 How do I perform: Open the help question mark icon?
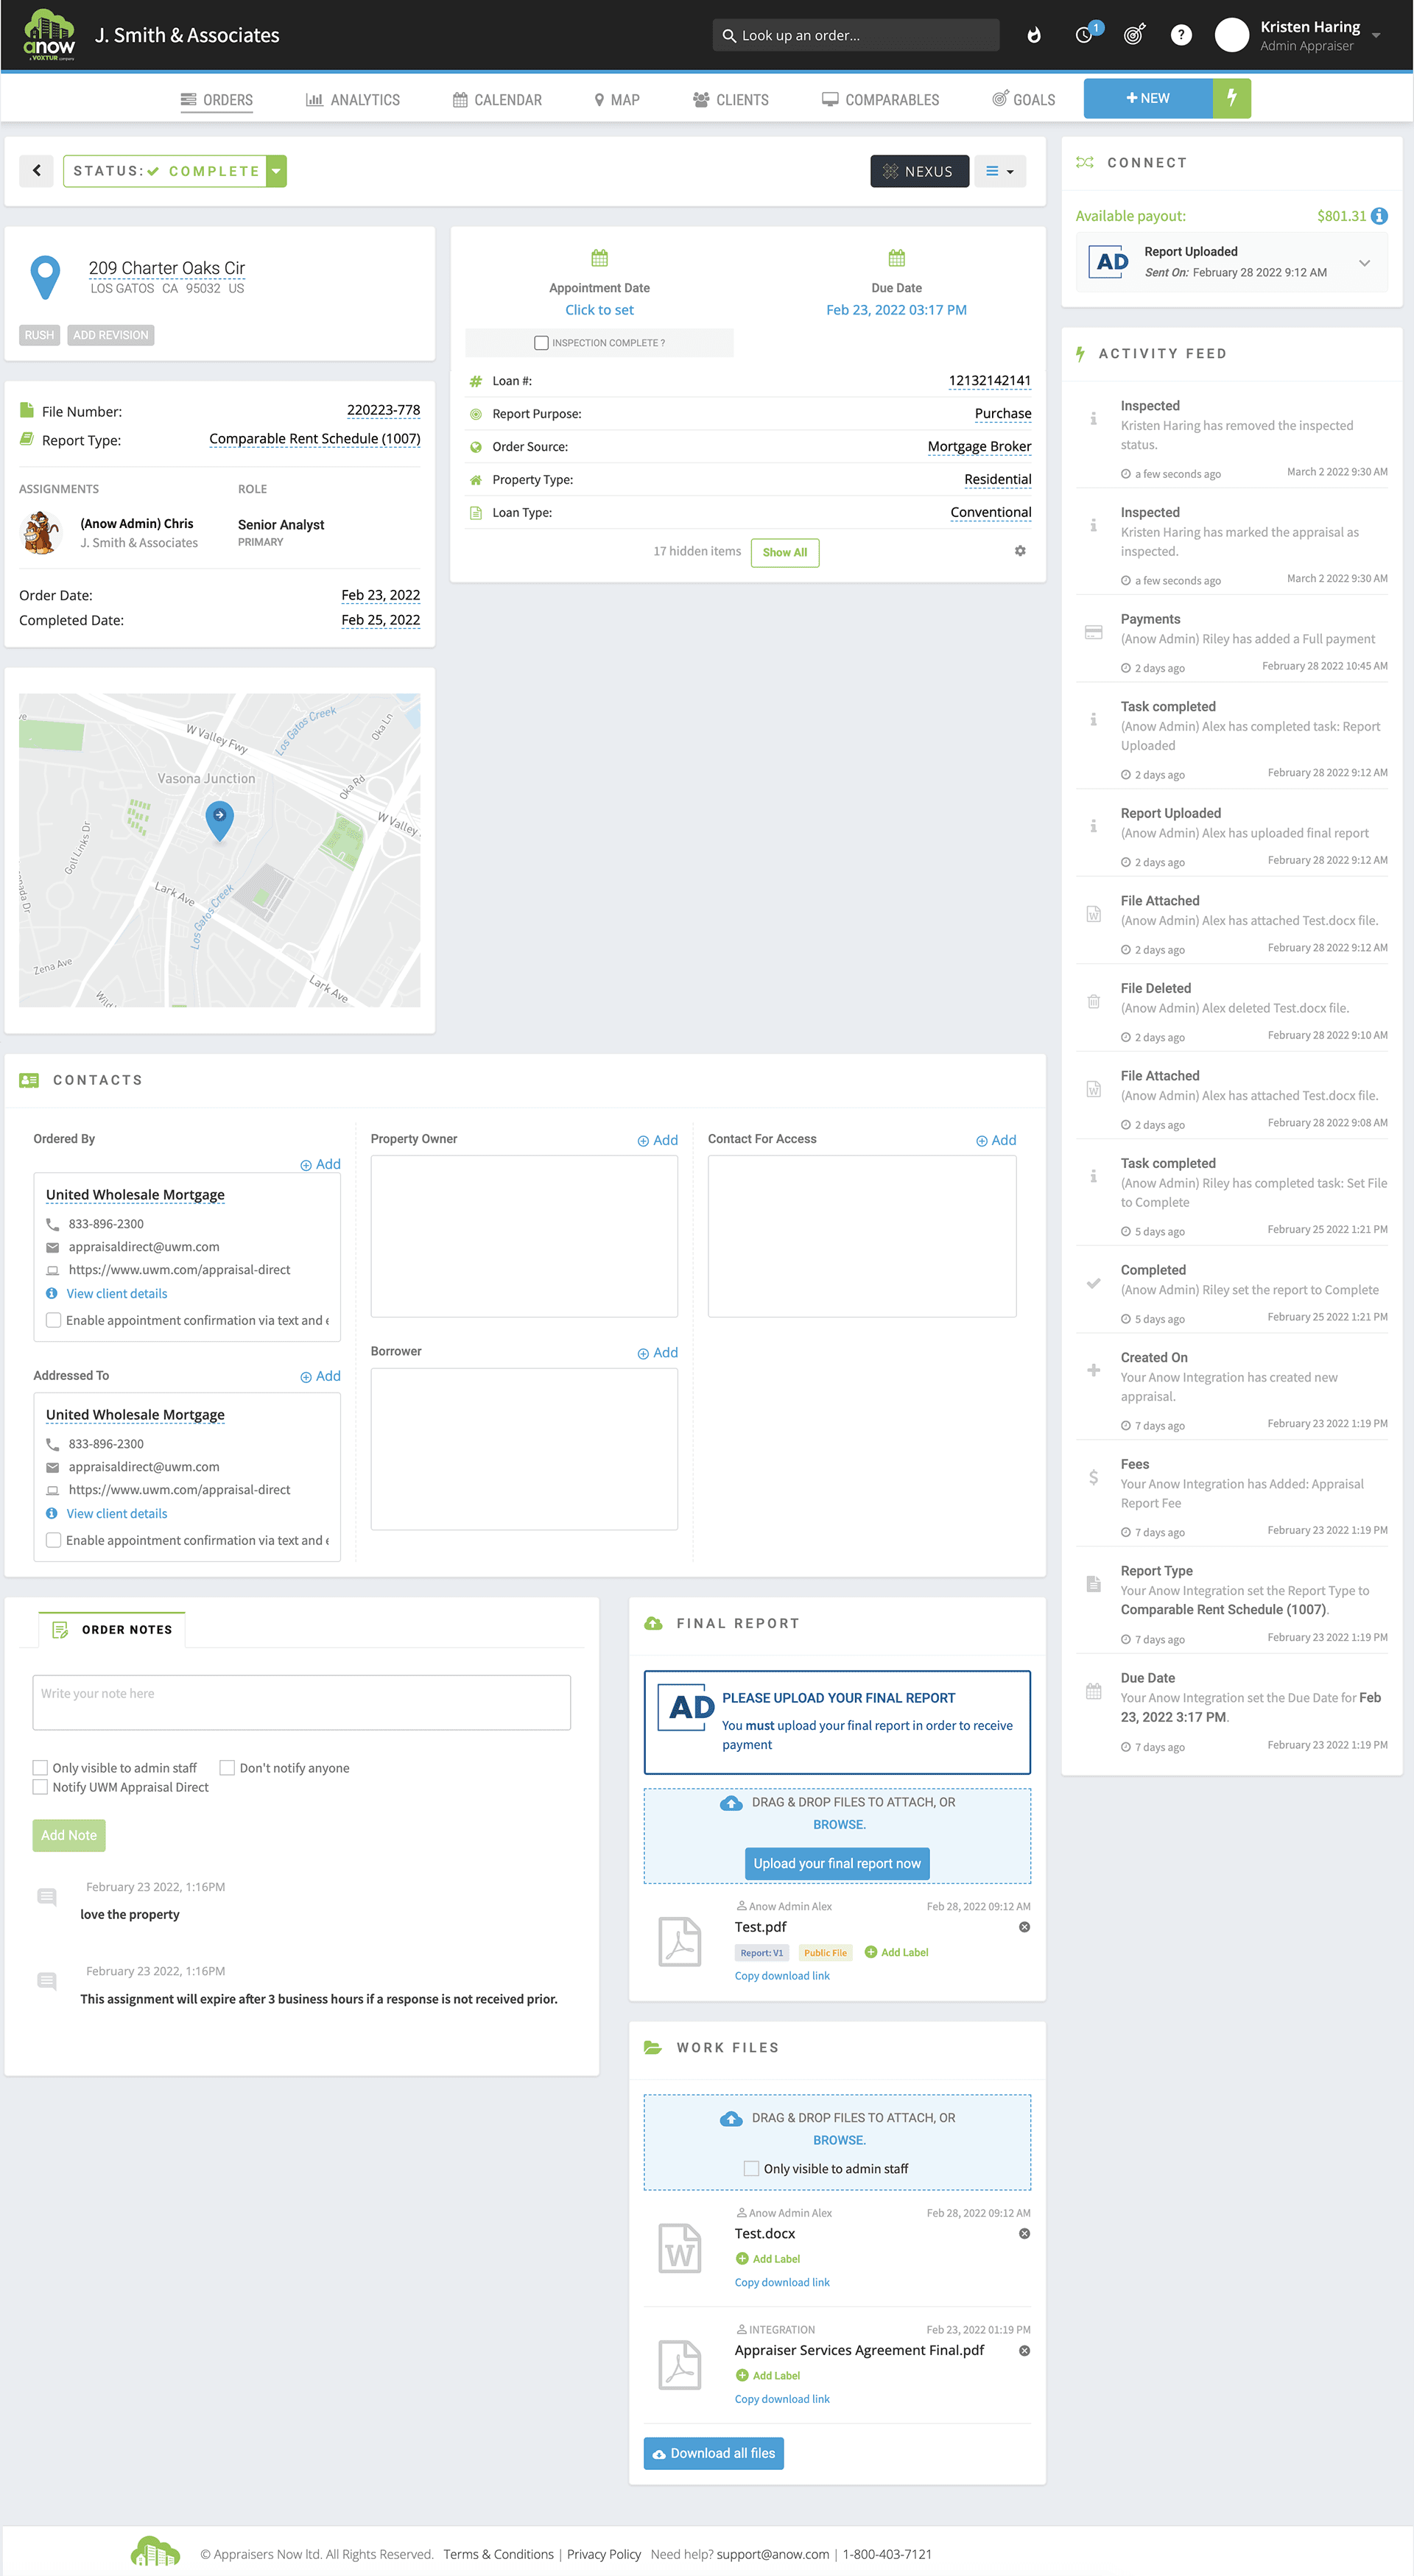[x=1181, y=35]
